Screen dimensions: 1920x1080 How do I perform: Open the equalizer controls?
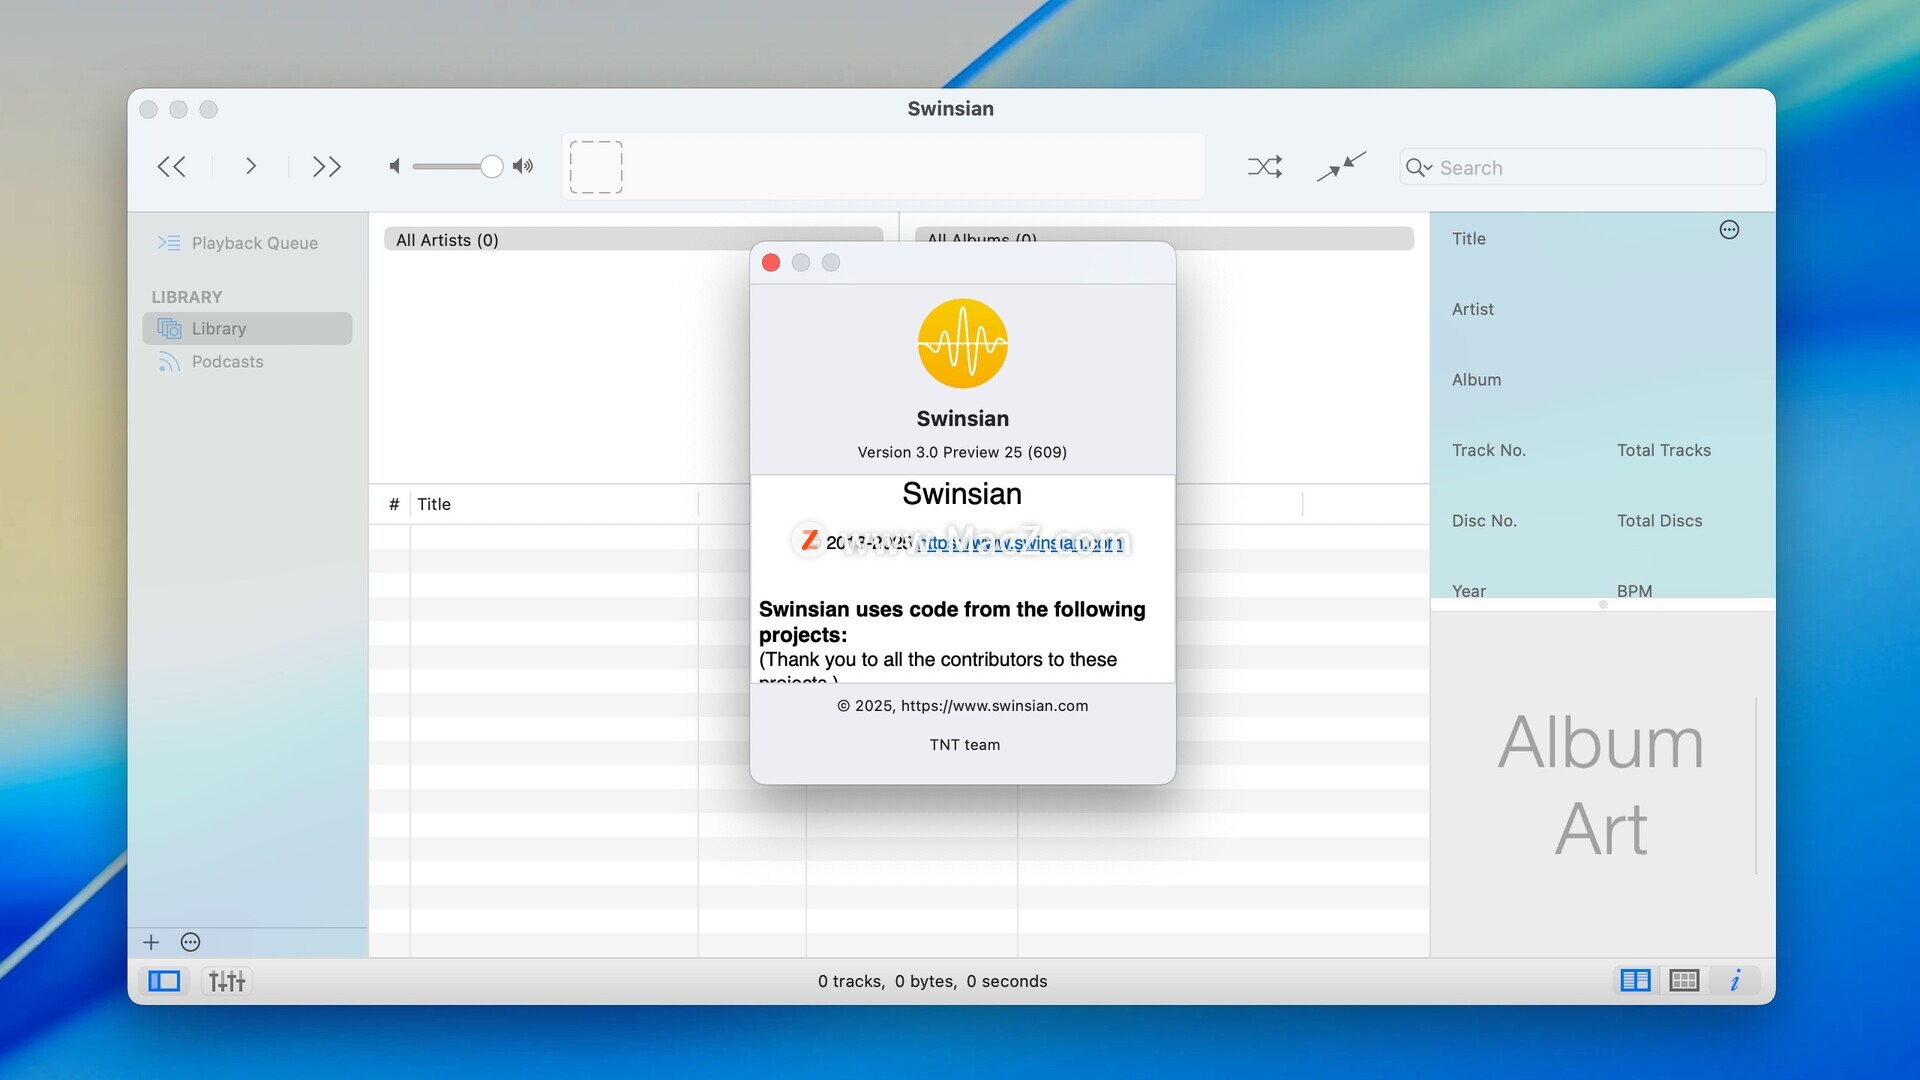[x=227, y=981]
